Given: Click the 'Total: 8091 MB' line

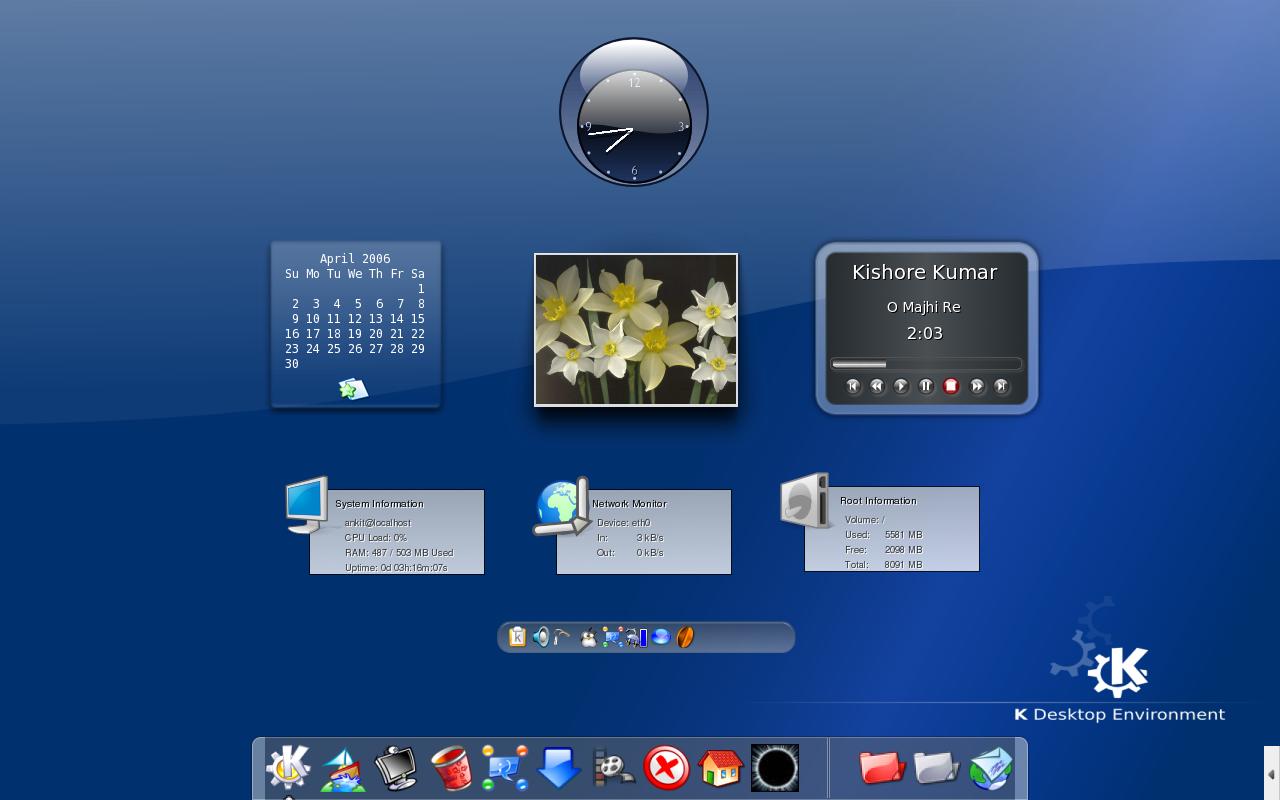Looking at the screenshot, I should click(883, 565).
